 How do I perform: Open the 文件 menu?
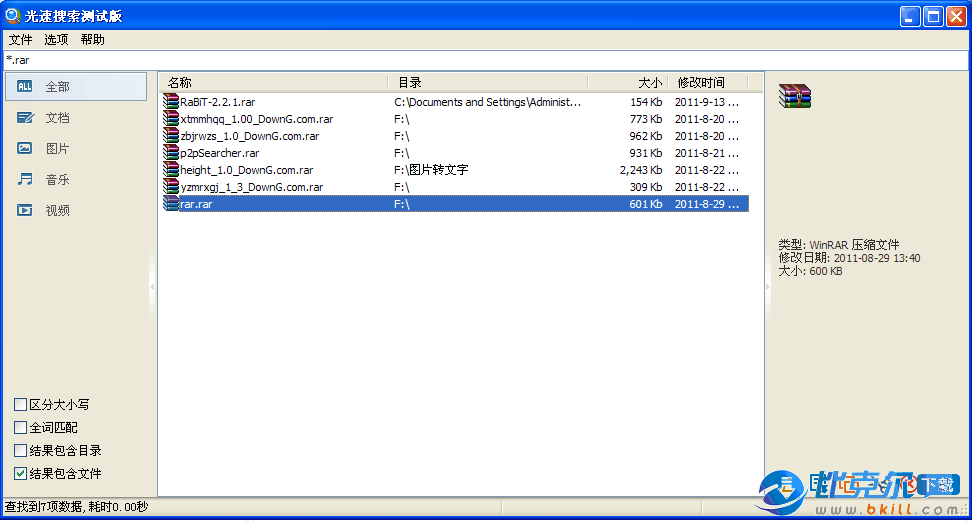20,40
